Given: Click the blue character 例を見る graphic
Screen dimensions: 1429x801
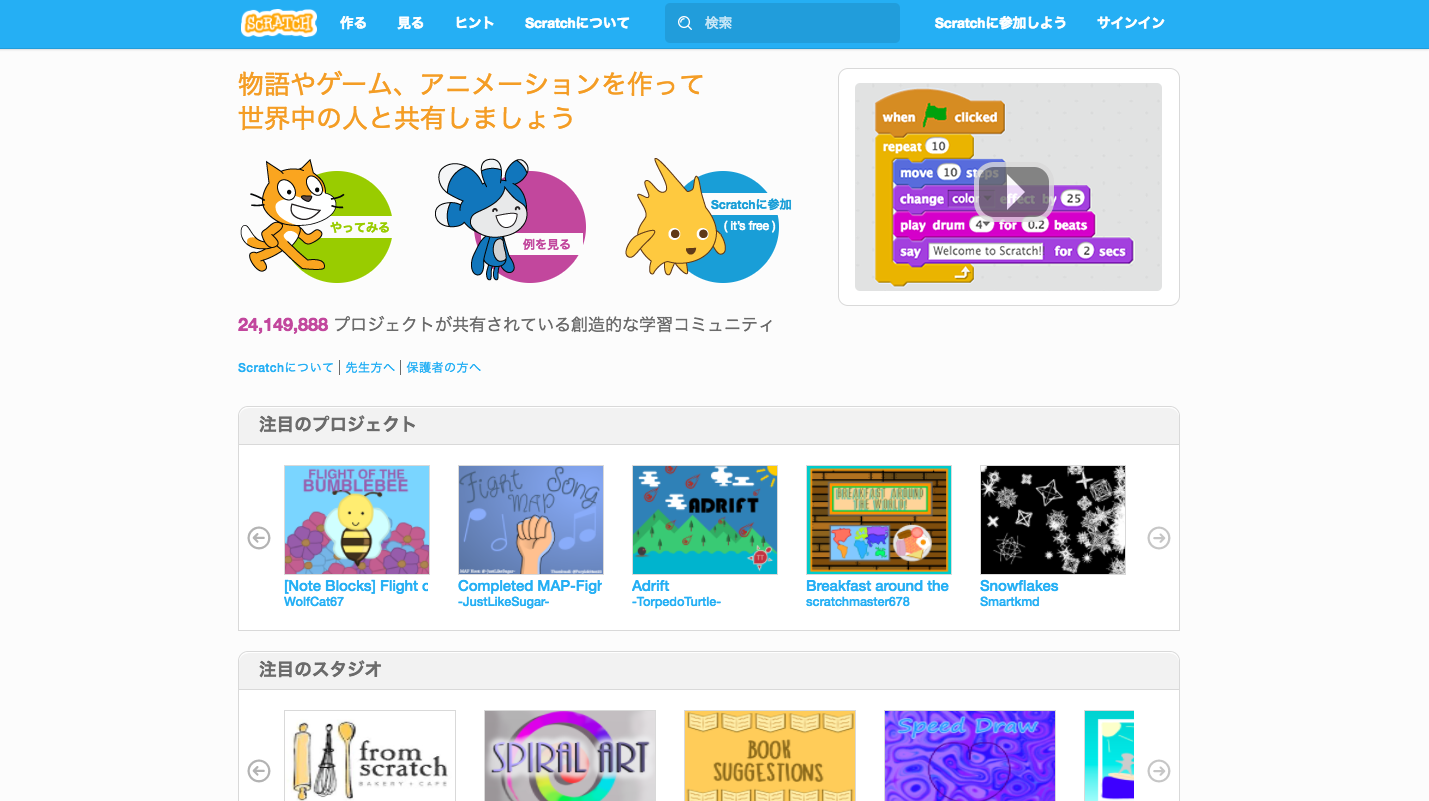Looking at the screenshot, I should click(x=510, y=220).
